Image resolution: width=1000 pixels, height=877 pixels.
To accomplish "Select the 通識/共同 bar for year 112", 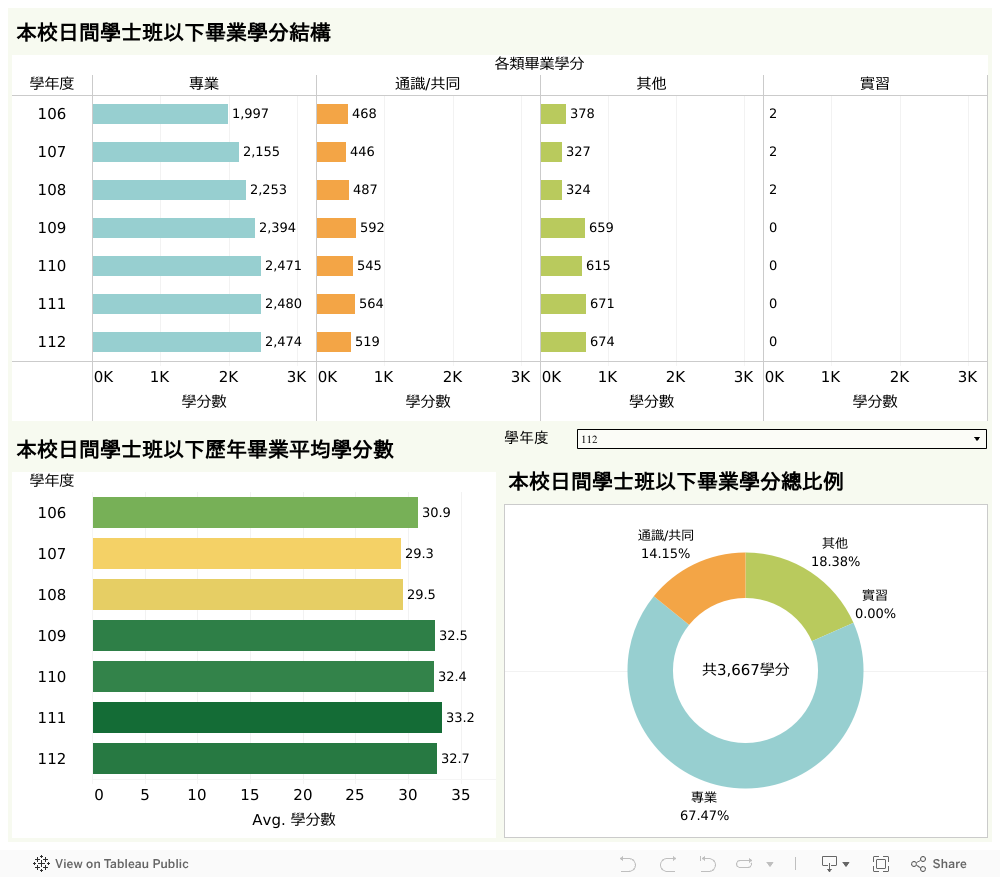I will [334, 342].
